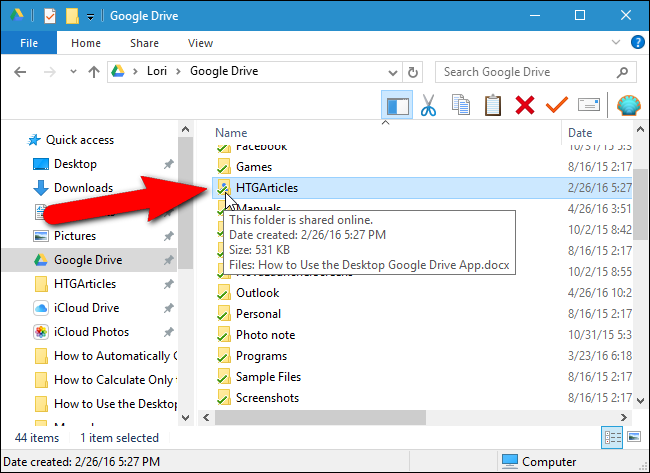The image size is (650, 473).
Task: Click the New Folder quick access icon
Action: point(72,16)
